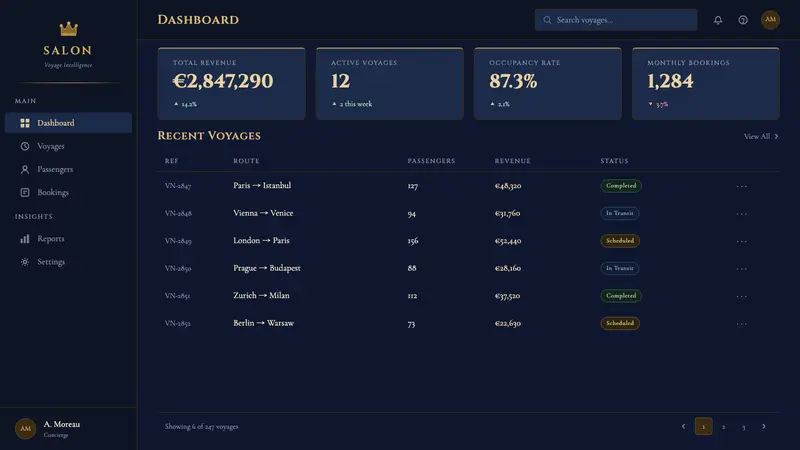The width and height of the screenshot is (800, 450).
Task: Click the Showing 6 of 247 voyages text
Action: tap(202, 427)
